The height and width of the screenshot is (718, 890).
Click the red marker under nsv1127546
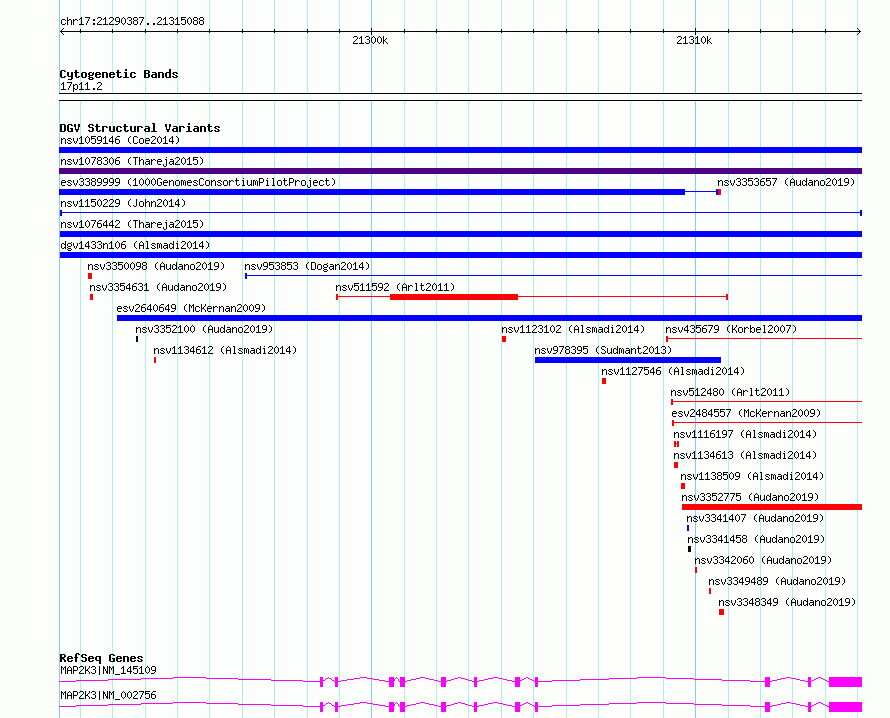[x=604, y=381]
